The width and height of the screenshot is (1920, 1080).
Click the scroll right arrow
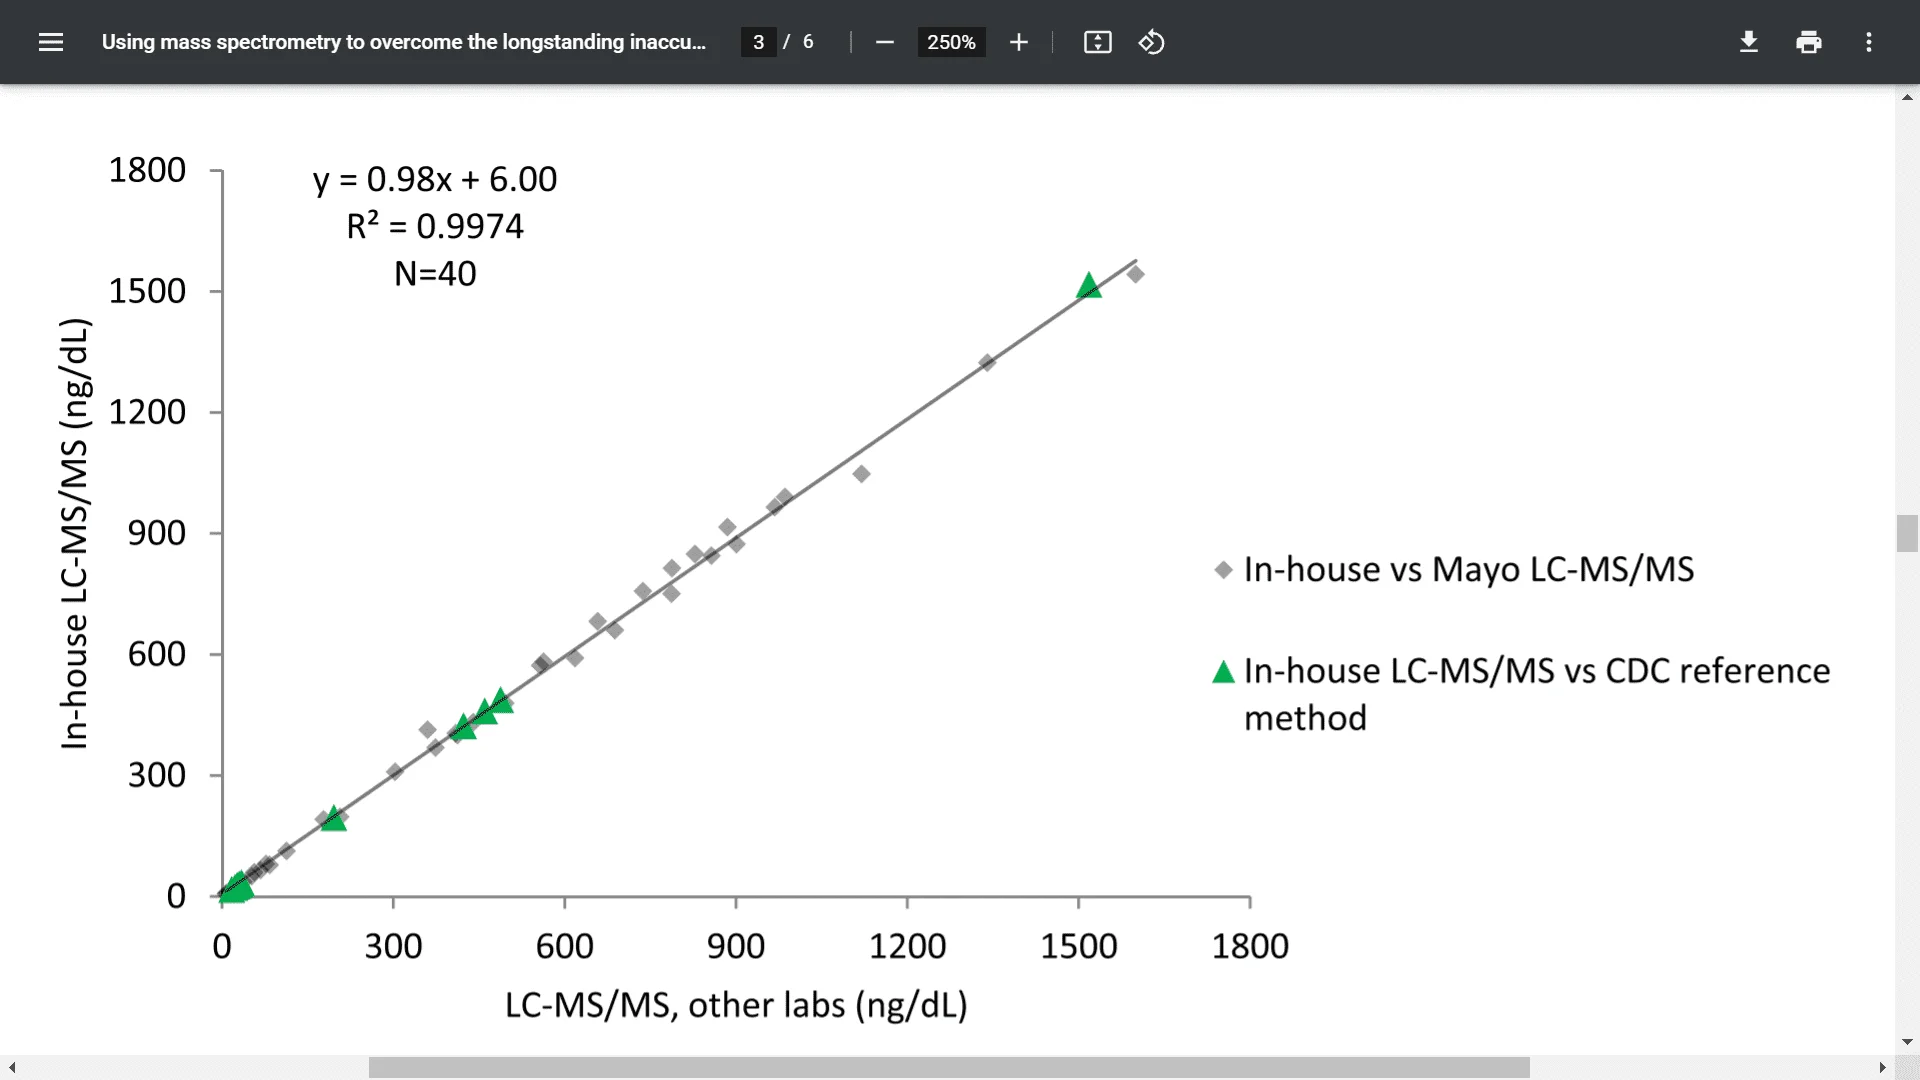1883,1067
